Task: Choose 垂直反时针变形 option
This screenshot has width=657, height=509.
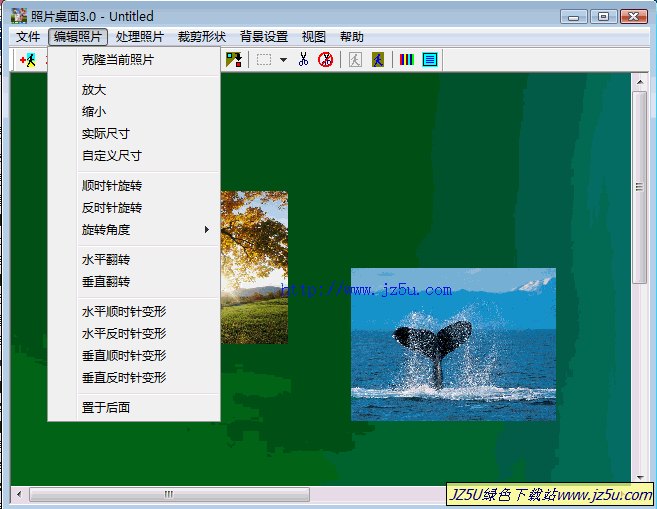Action: click(x=134, y=377)
